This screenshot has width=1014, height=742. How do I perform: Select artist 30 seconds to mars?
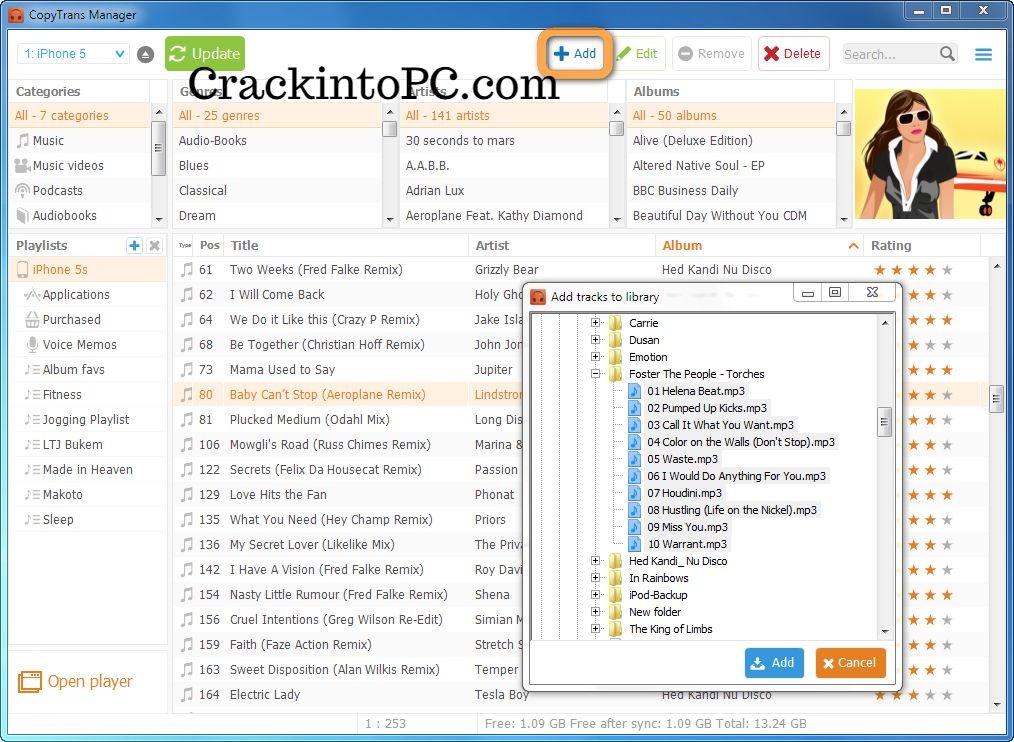[x=504, y=140]
